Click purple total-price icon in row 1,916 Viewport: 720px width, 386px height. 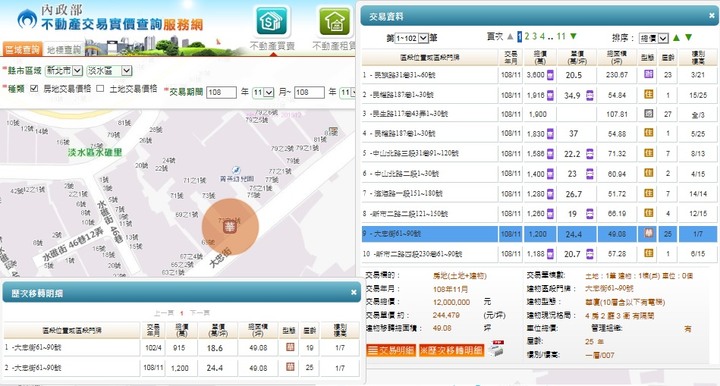(x=550, y=95)
